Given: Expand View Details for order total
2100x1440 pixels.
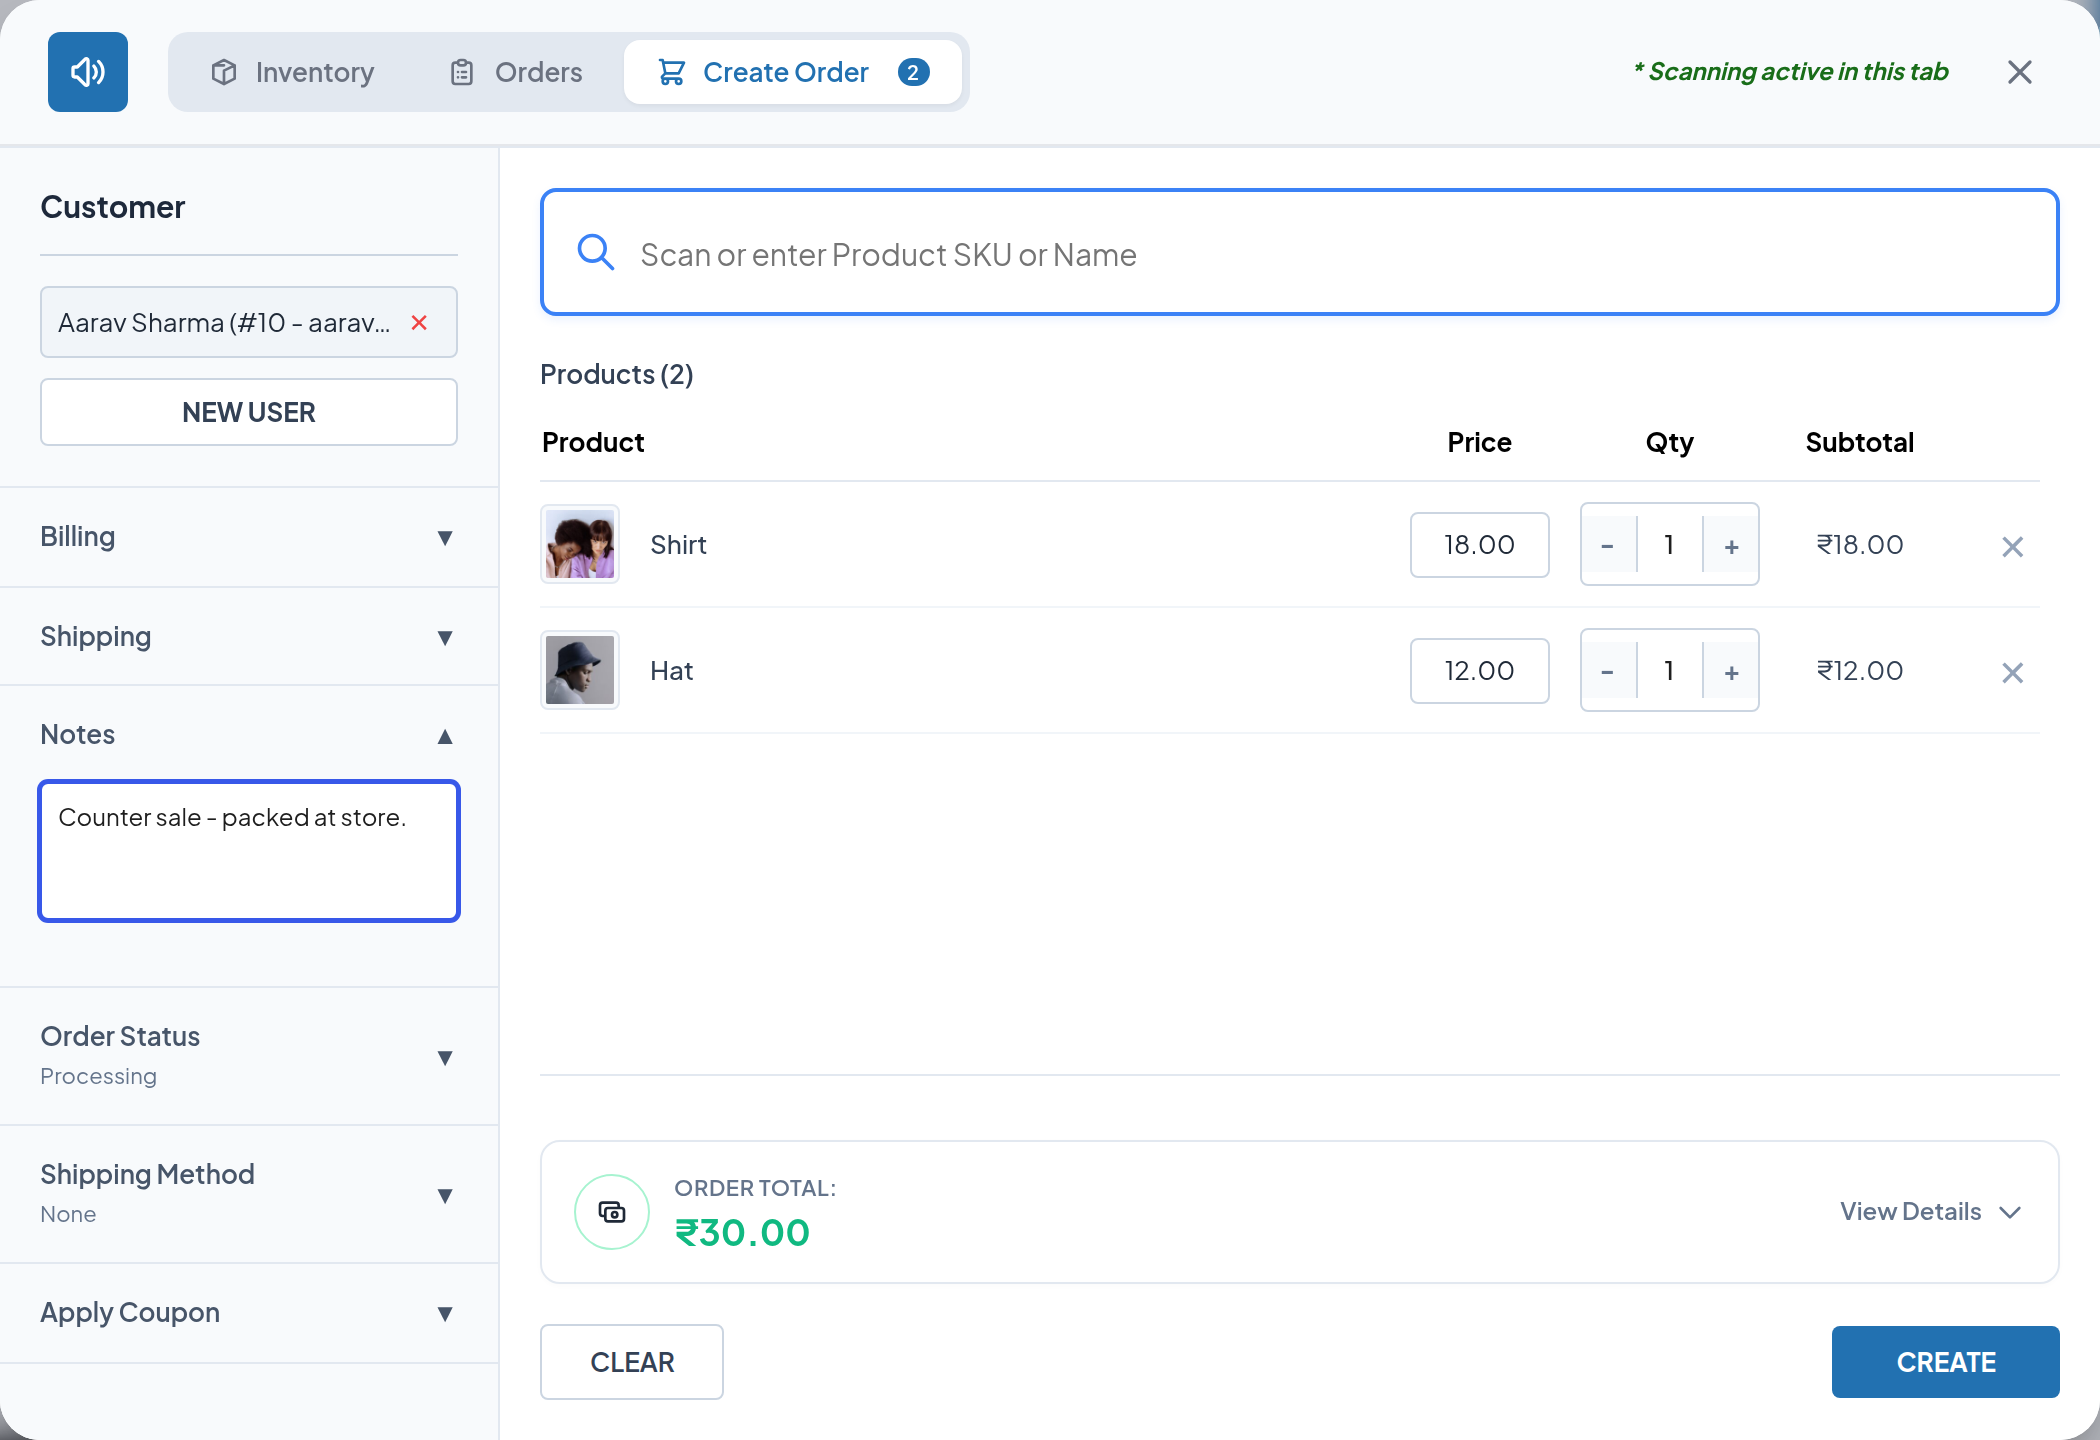Looking at the screenshot, I should click(x=1931, y=1212).
